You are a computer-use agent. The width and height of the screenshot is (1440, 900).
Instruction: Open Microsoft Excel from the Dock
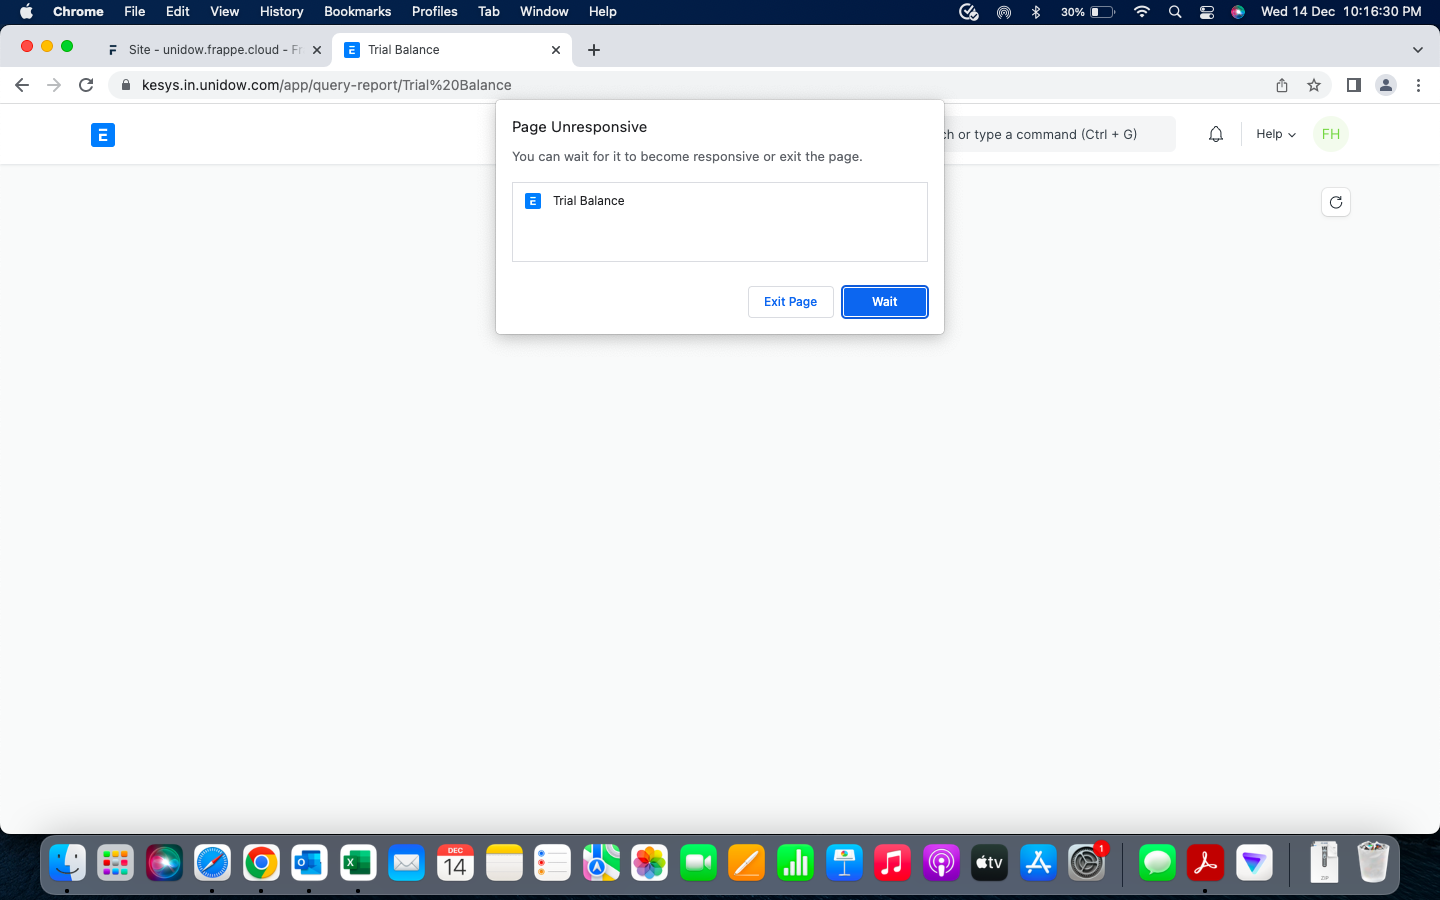(357, 862)
